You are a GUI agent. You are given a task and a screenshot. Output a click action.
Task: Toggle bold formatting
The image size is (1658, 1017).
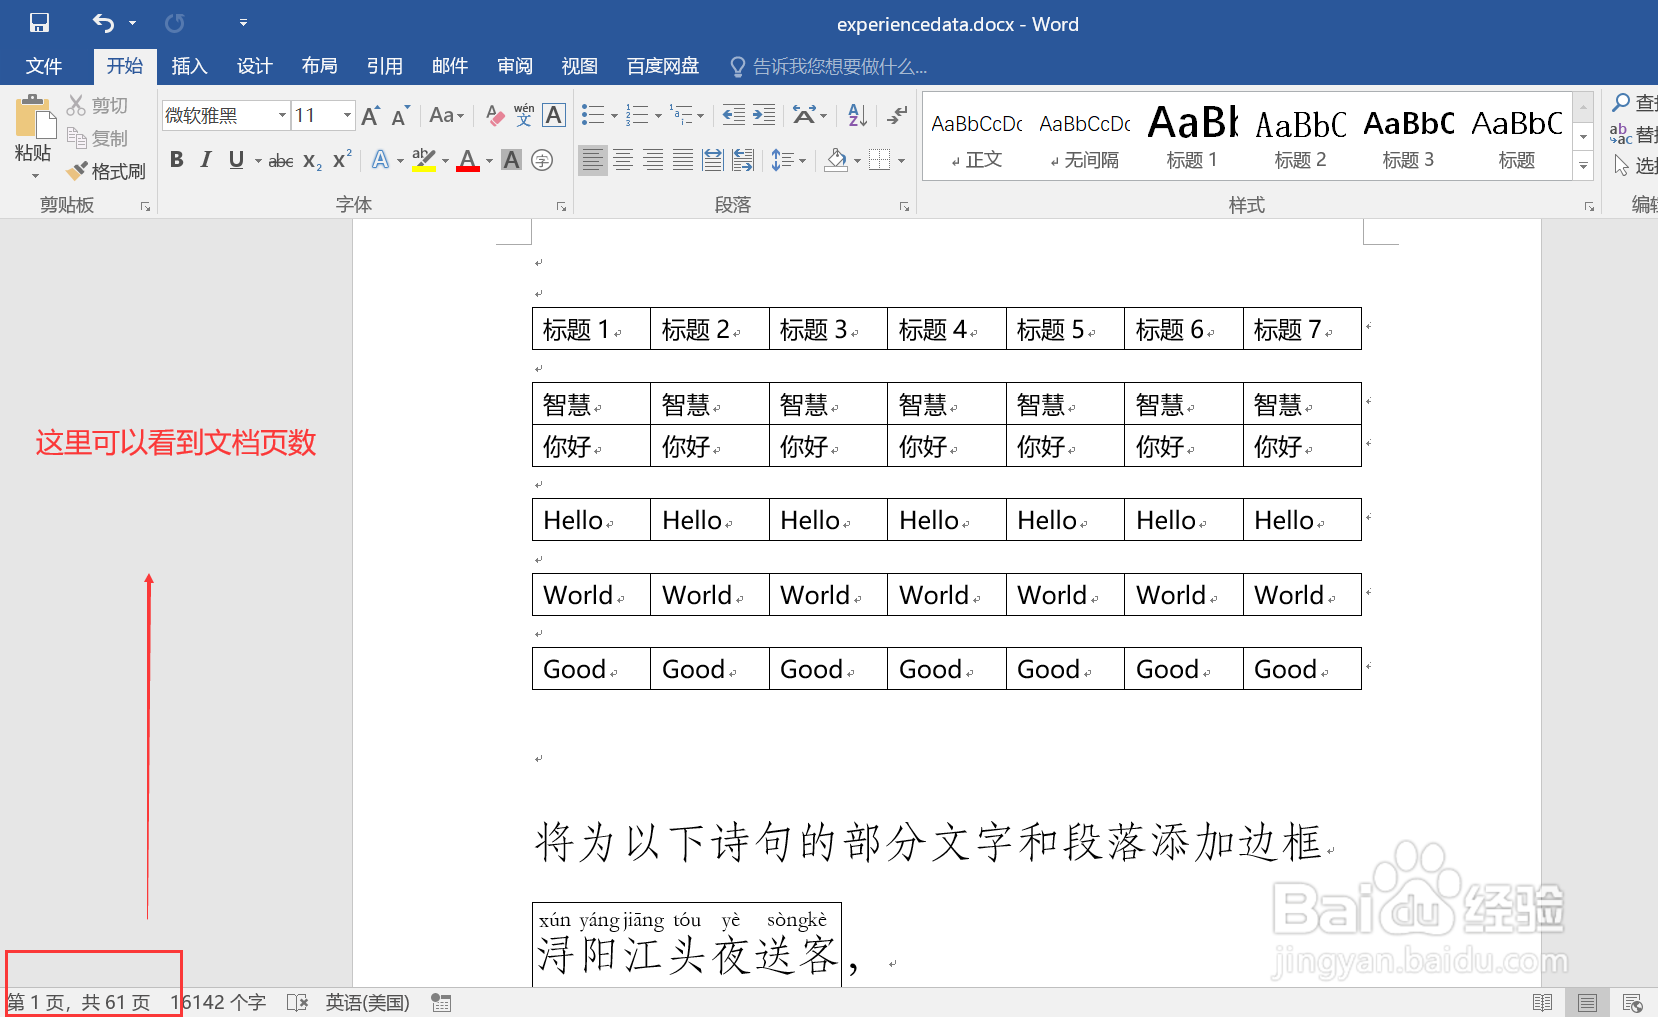click(176, 159)
